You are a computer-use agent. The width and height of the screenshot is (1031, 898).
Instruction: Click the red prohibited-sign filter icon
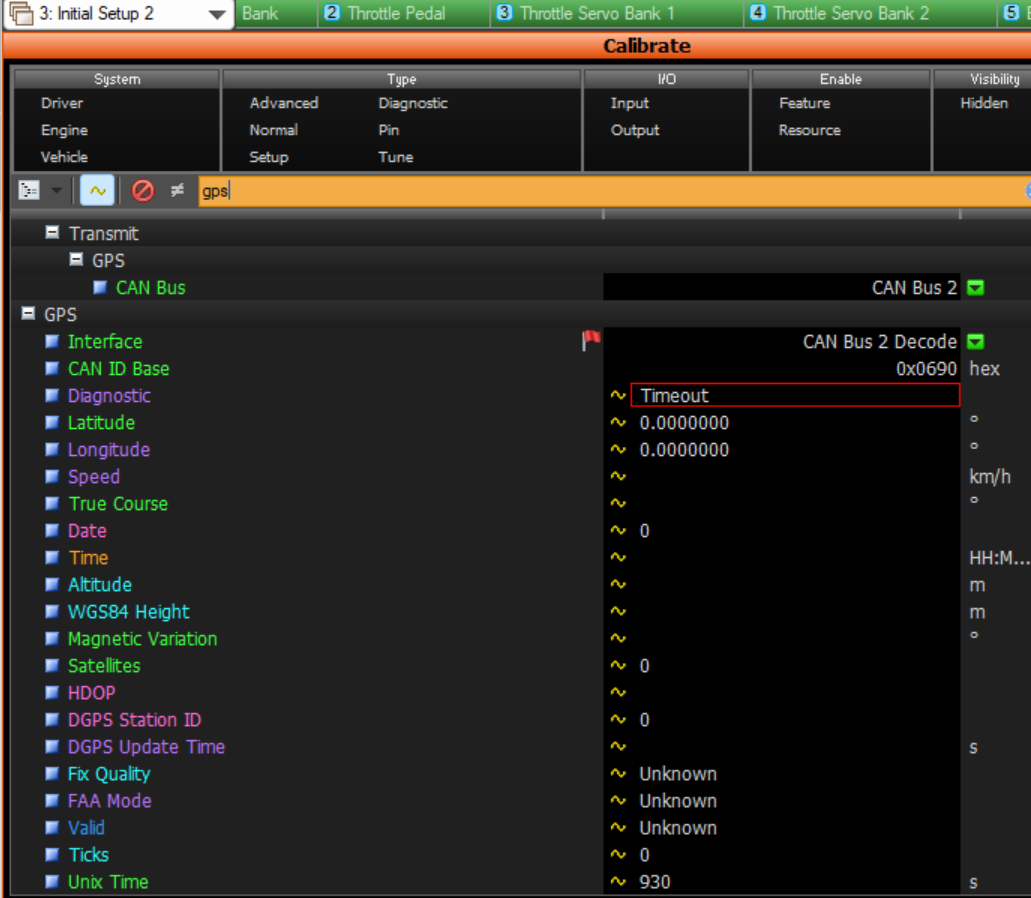coord(143,189)
